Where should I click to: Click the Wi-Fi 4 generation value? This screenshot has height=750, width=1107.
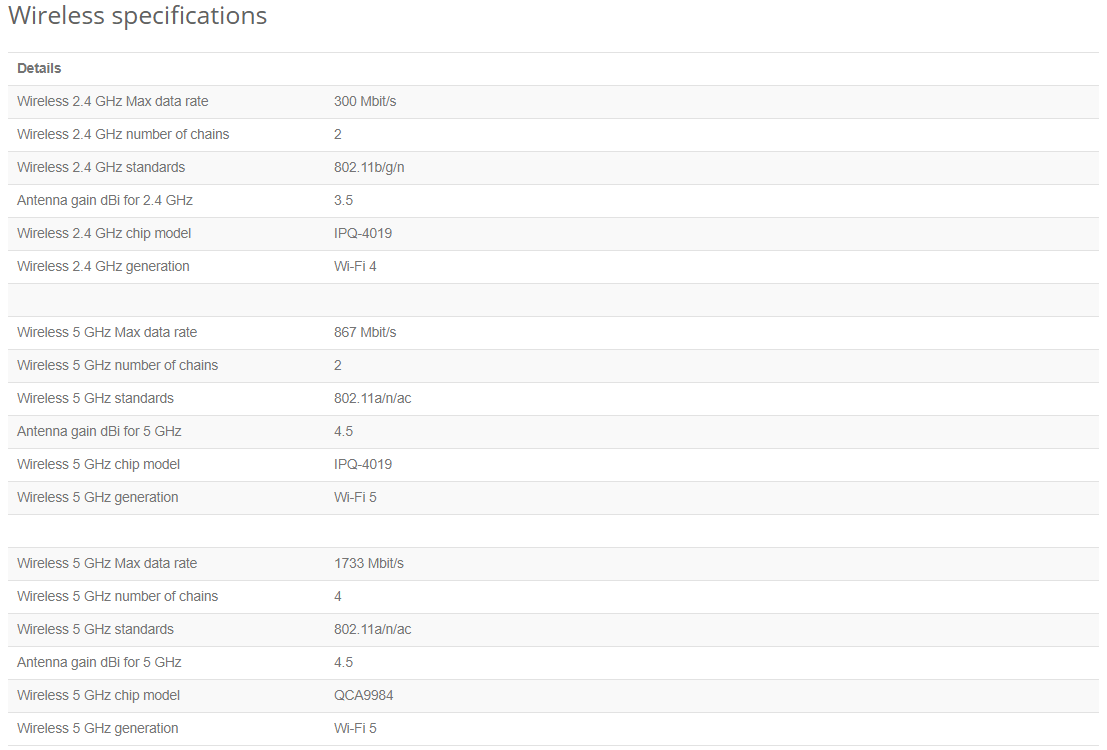pyautogui.click(x=355, y=266)
